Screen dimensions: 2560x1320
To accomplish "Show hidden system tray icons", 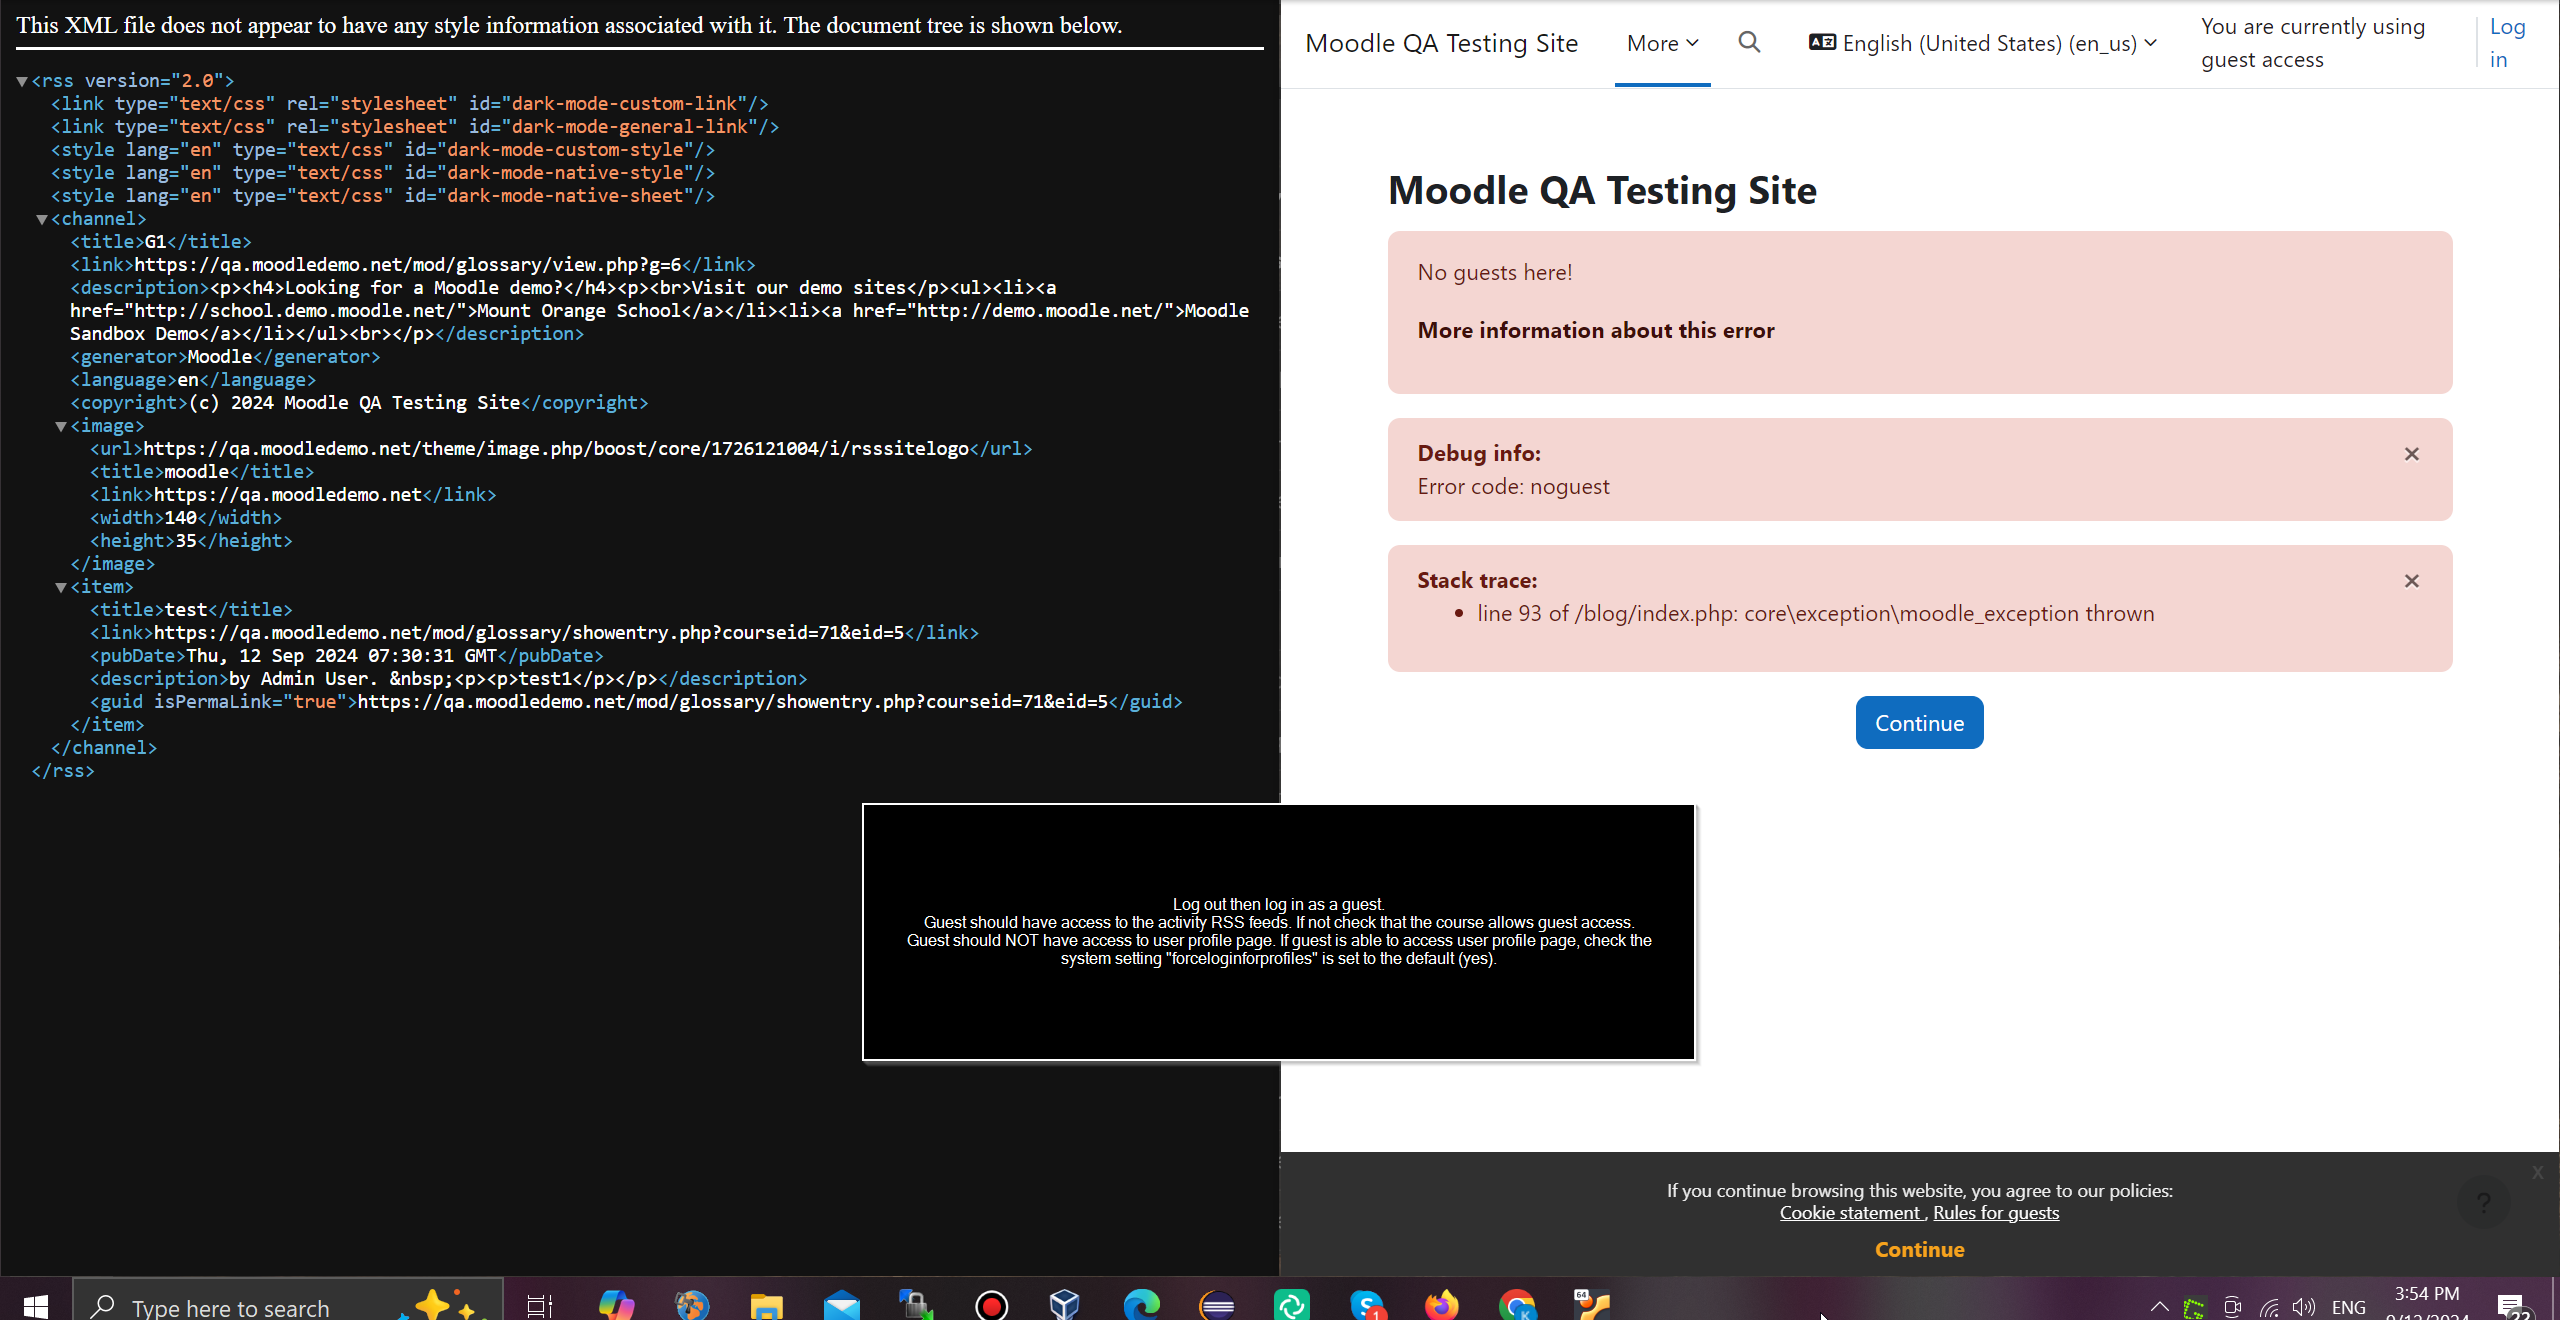I will click(x=2160, y=1306).
